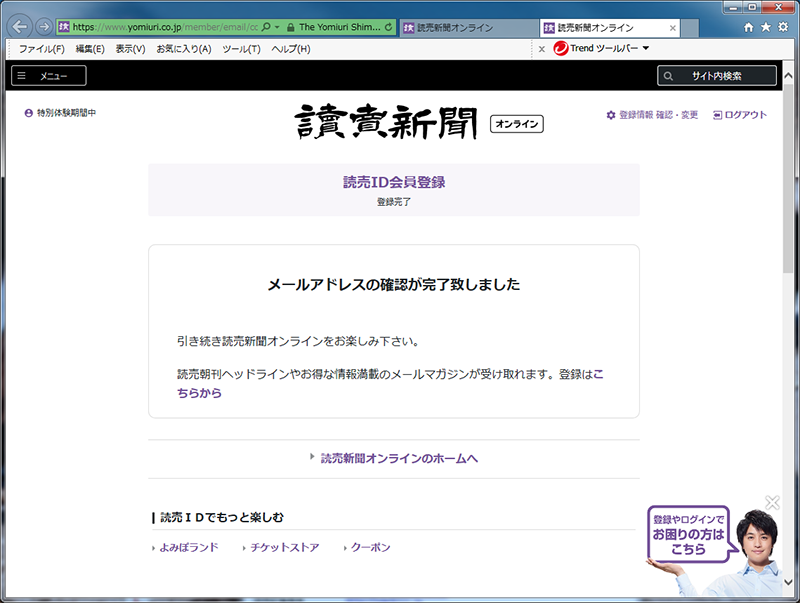The width and height of the screenshot is (800, 603).
Task: Click the 特別体験期間中 user status
Action: (60, 113)
